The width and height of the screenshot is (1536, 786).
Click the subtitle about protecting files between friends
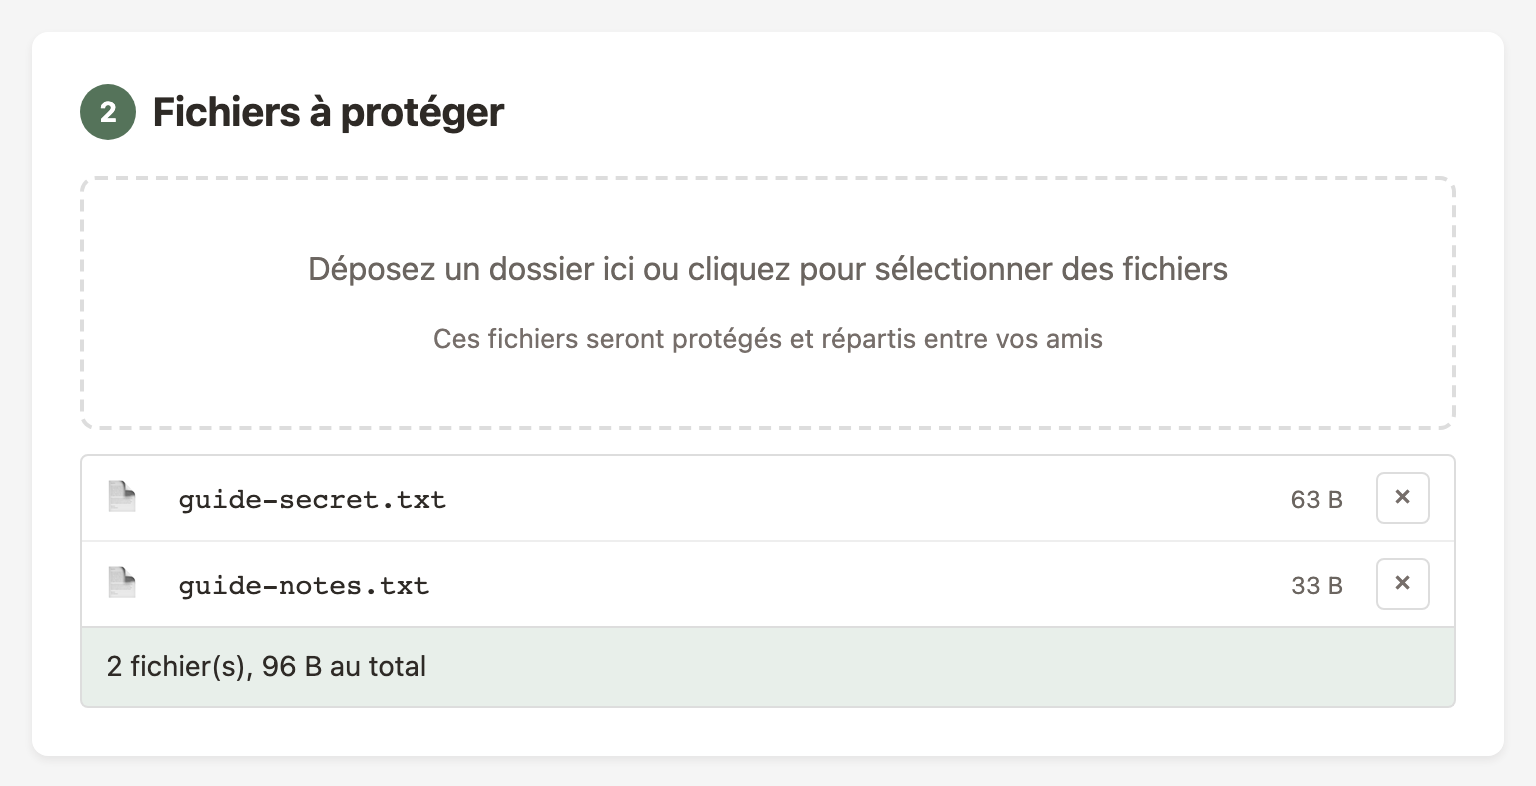pos(766,339)
